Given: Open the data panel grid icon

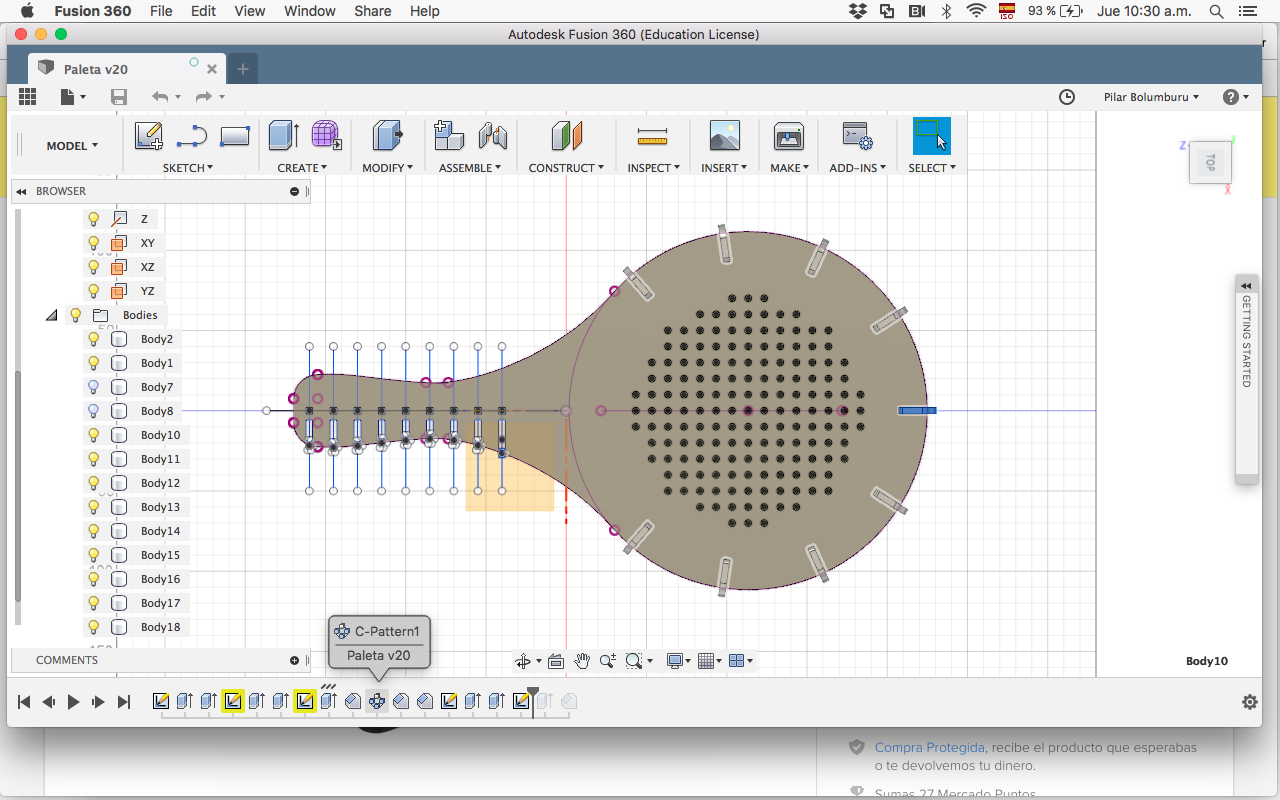Looking at the screenshot, I should pos(27,97).
